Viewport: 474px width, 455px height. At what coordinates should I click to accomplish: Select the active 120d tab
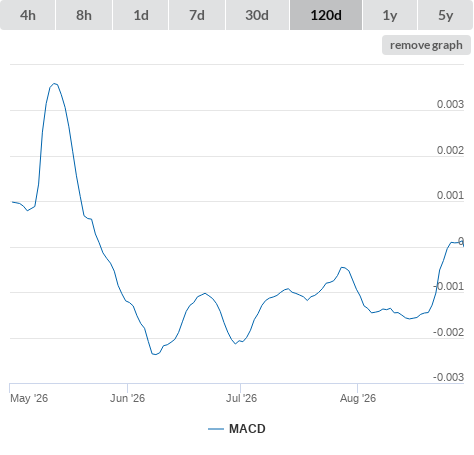pos(326,15)
